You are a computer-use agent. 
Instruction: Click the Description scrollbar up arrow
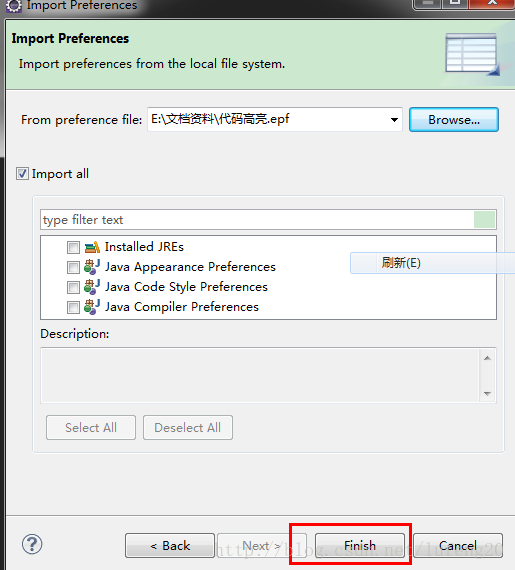click(x=487, y=358)
